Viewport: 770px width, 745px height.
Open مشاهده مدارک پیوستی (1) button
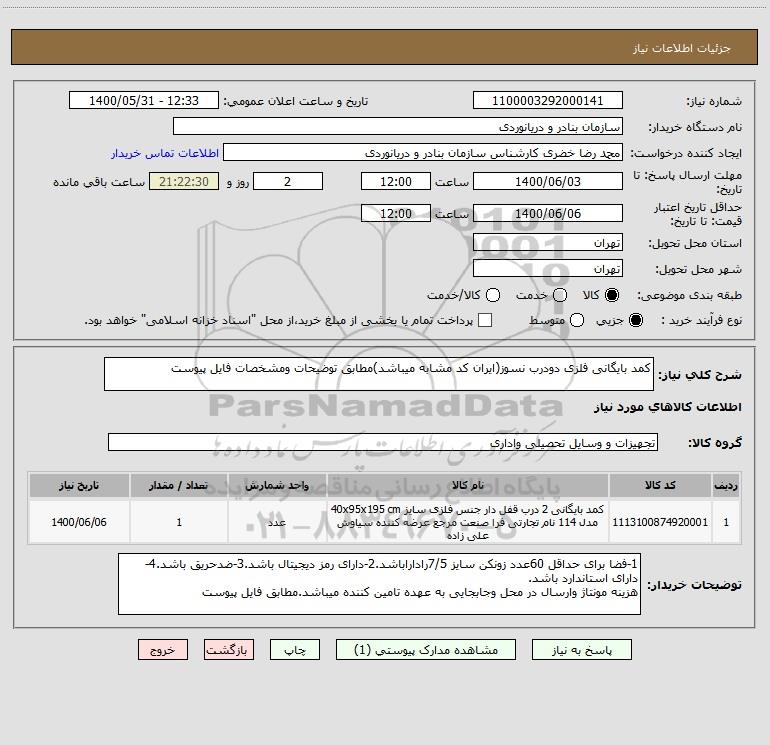click(426, 650)
